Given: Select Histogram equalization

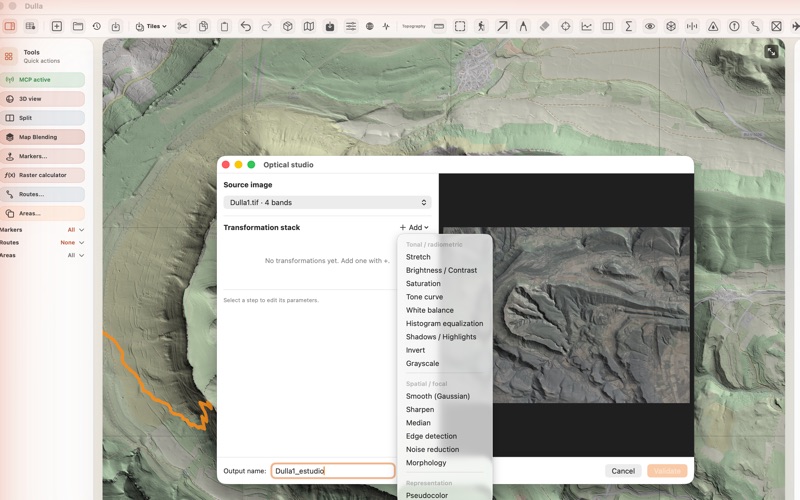Looking at the screenshot, I should pos(444,323).
